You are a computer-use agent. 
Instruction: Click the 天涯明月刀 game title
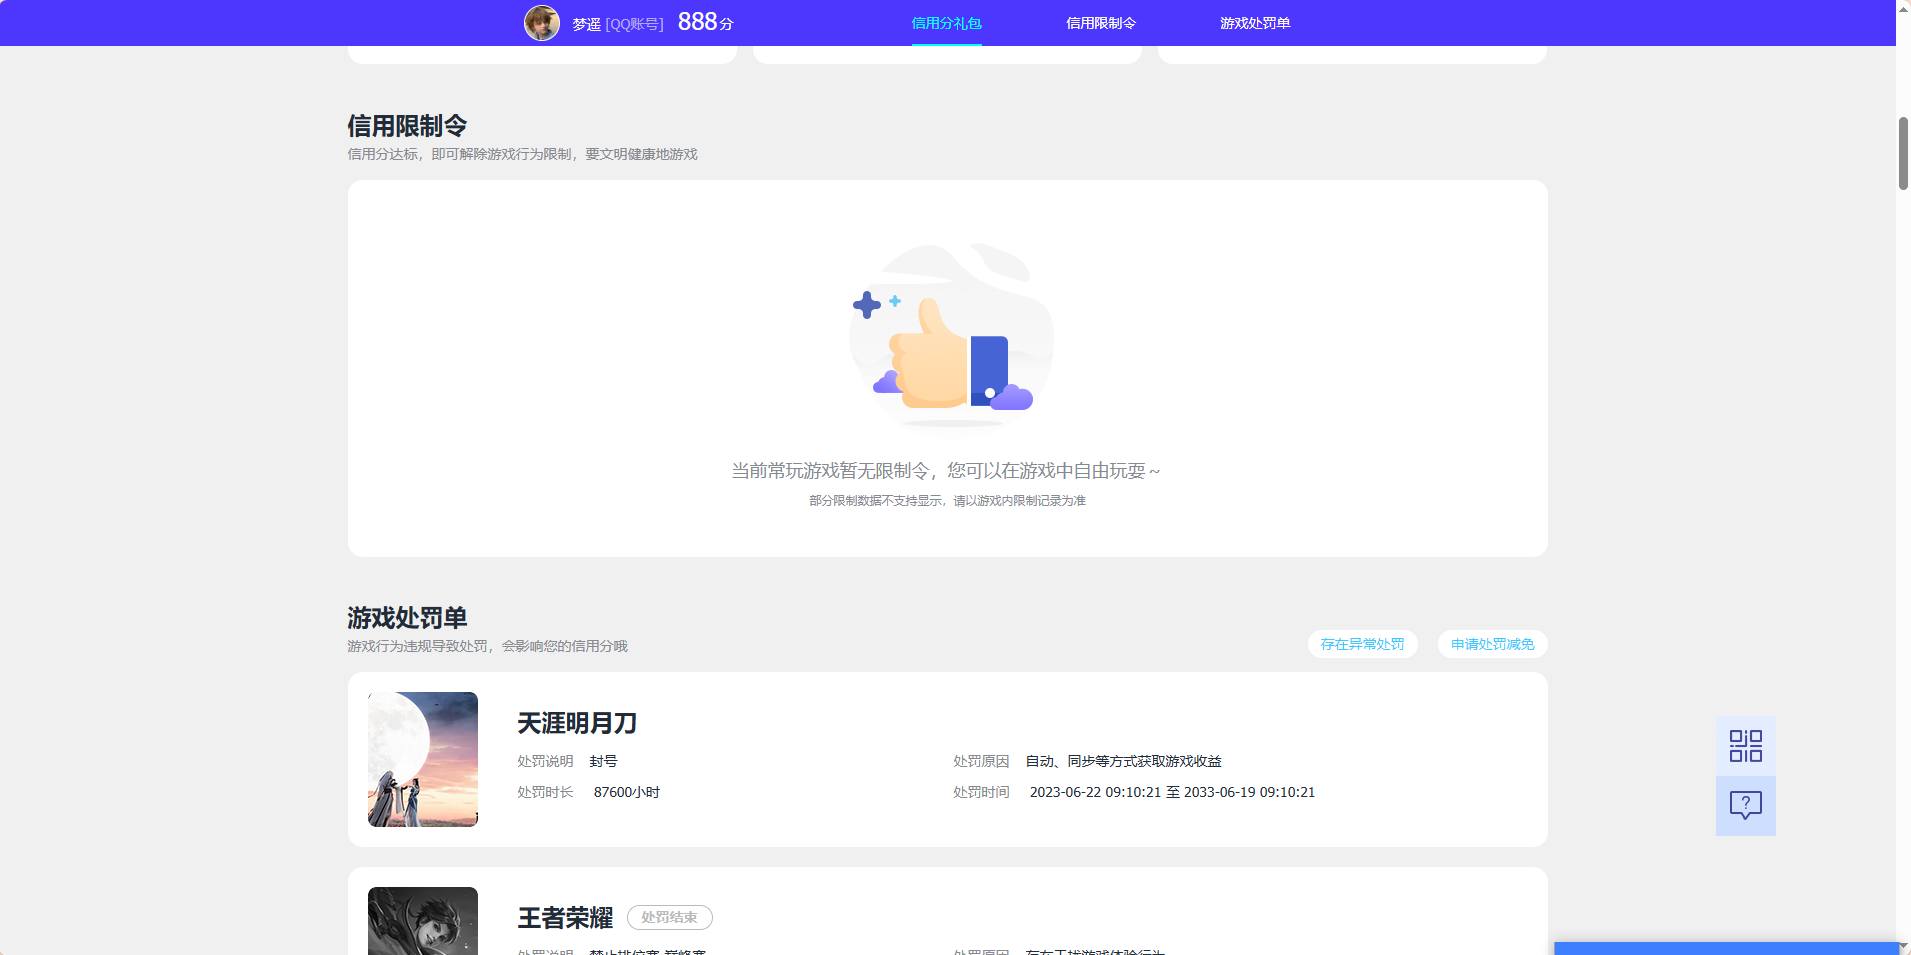click(x=577, y=723)
